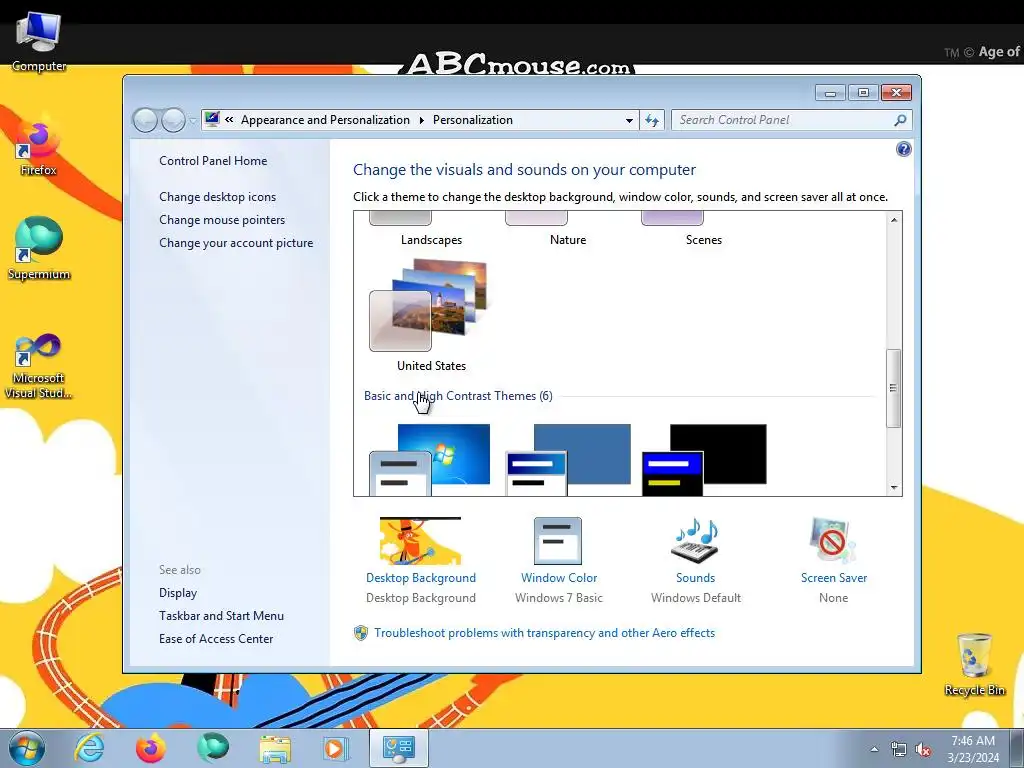Select the Microsoft Visual Studio desktop shortcut
1024x768 pixels.
tap(39, 366)
